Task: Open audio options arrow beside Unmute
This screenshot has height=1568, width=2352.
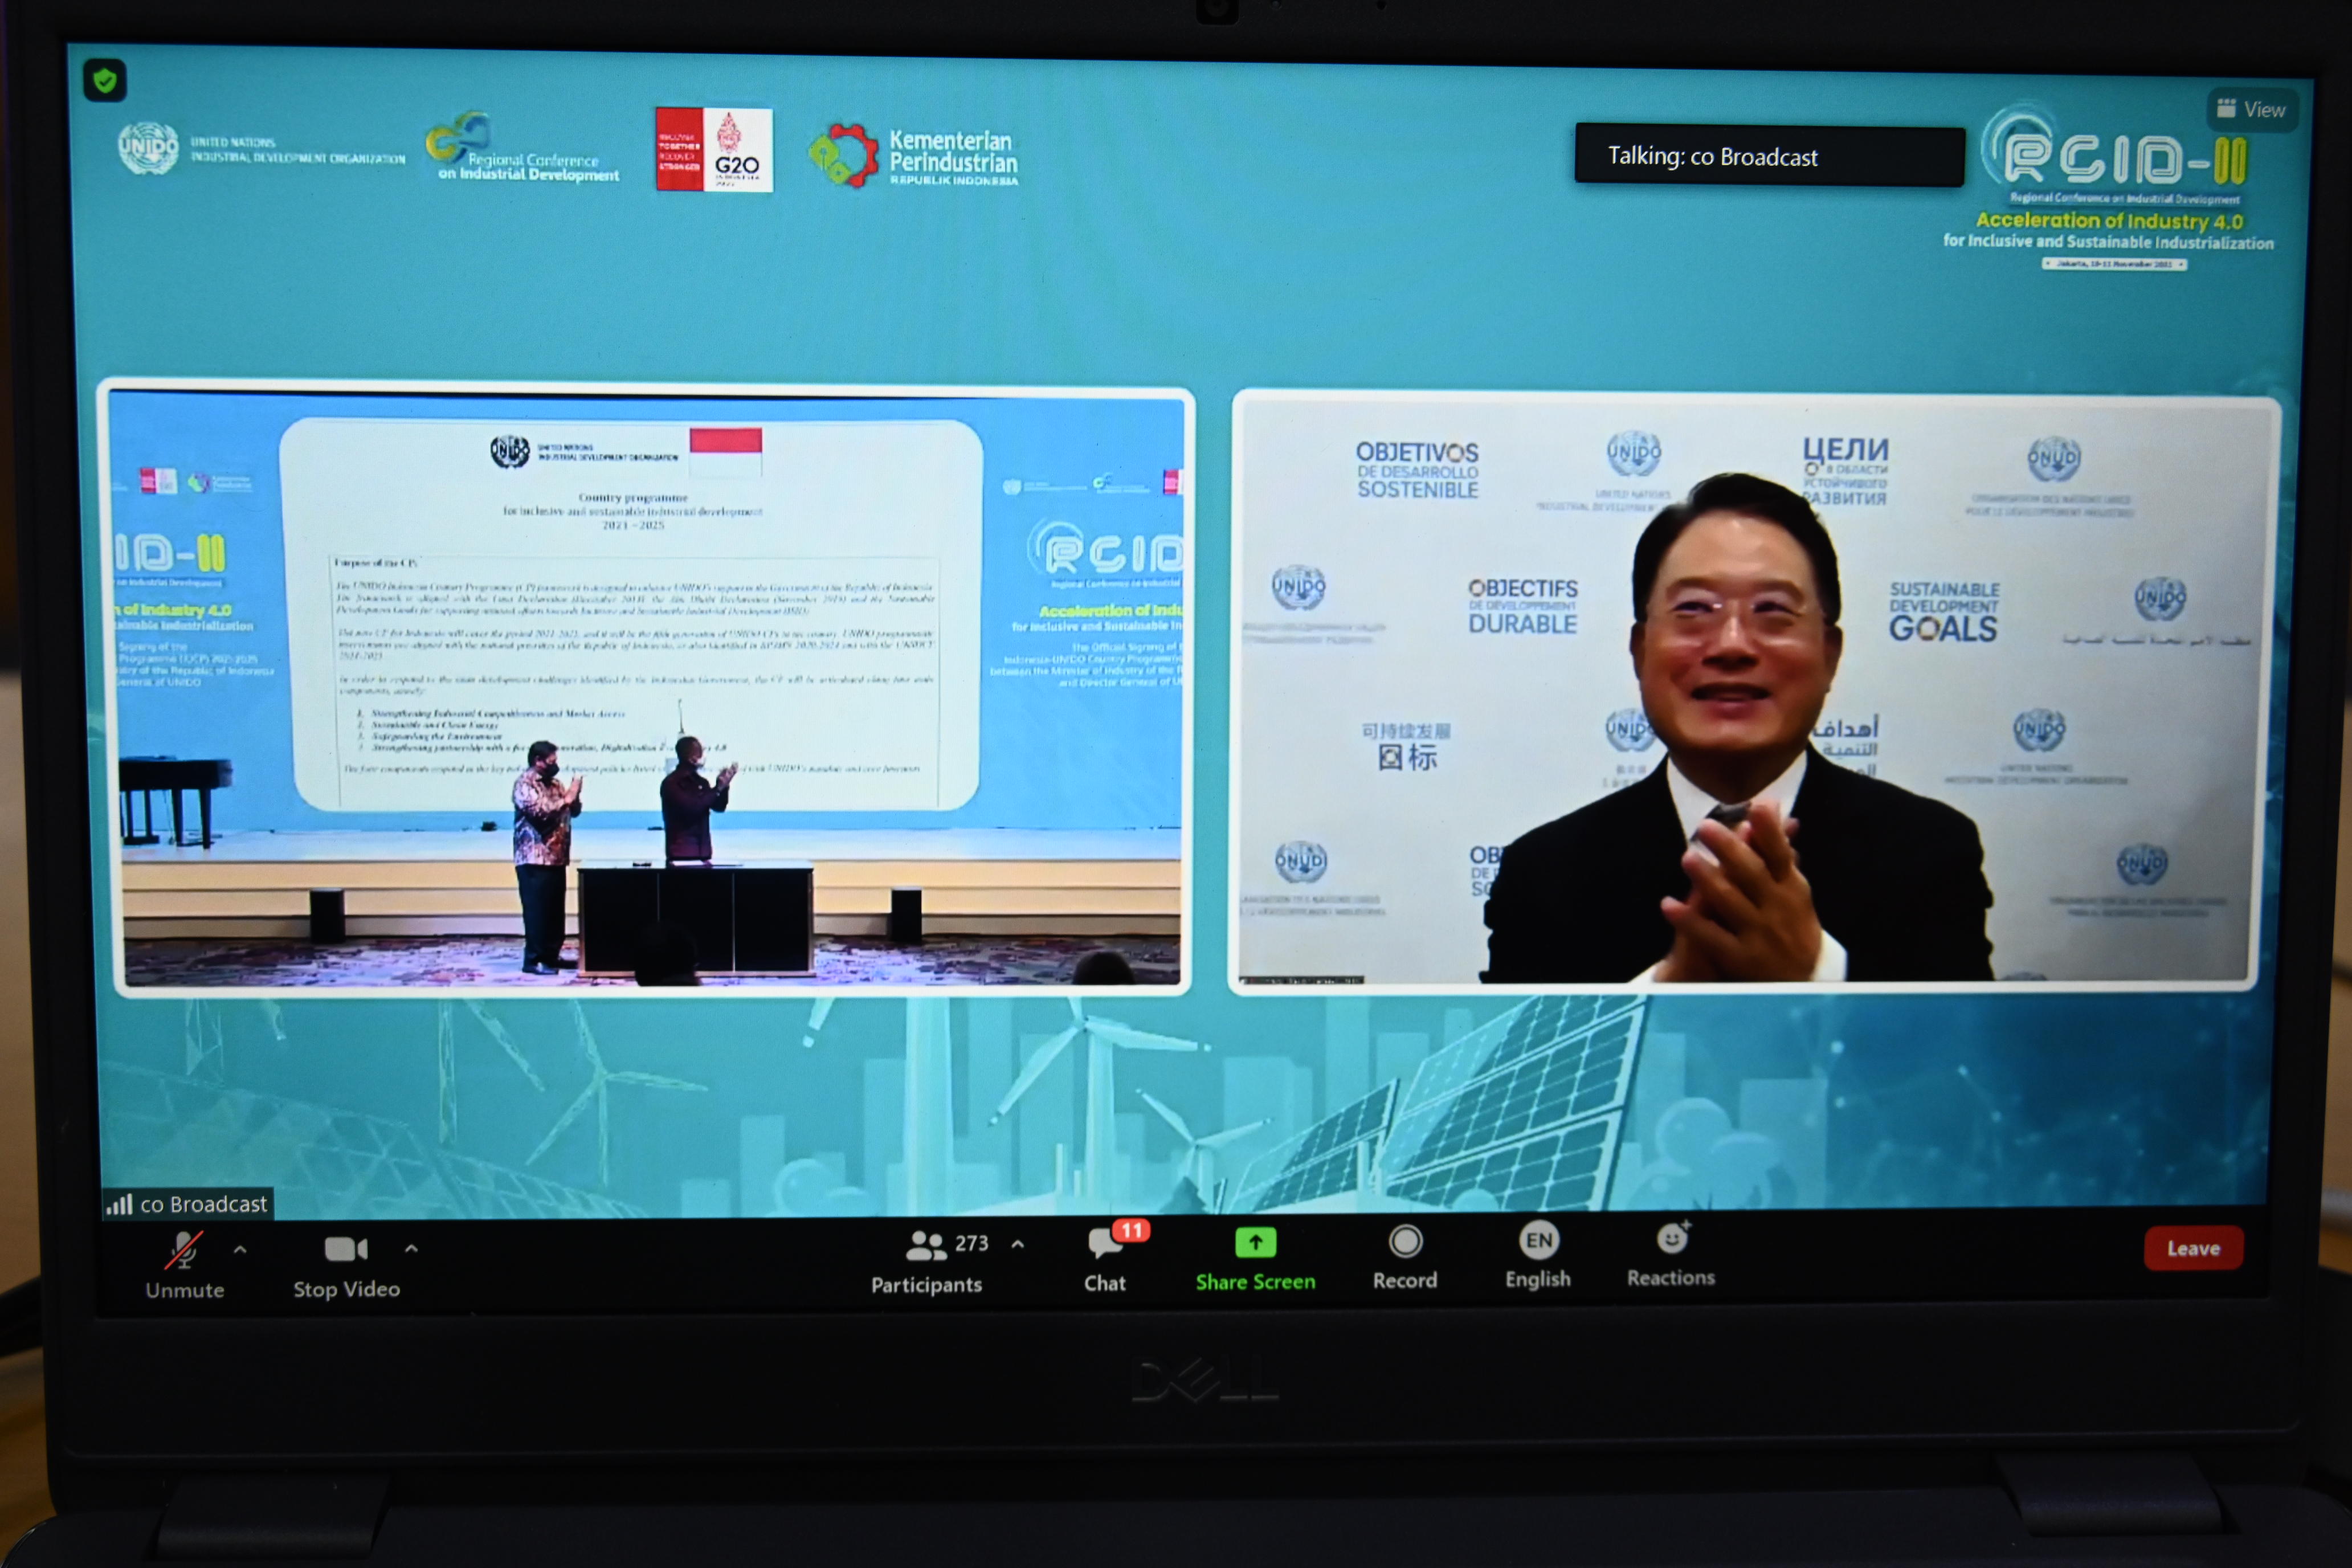Action: click(x=240, y=1249)
